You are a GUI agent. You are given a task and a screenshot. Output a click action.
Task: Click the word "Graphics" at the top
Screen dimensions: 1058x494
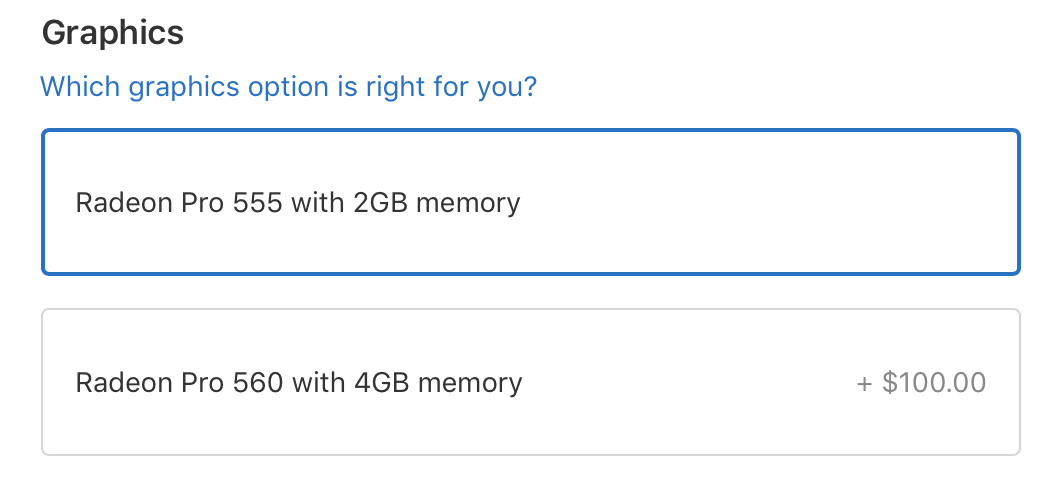pyautogui.click(x=113, y=32)
